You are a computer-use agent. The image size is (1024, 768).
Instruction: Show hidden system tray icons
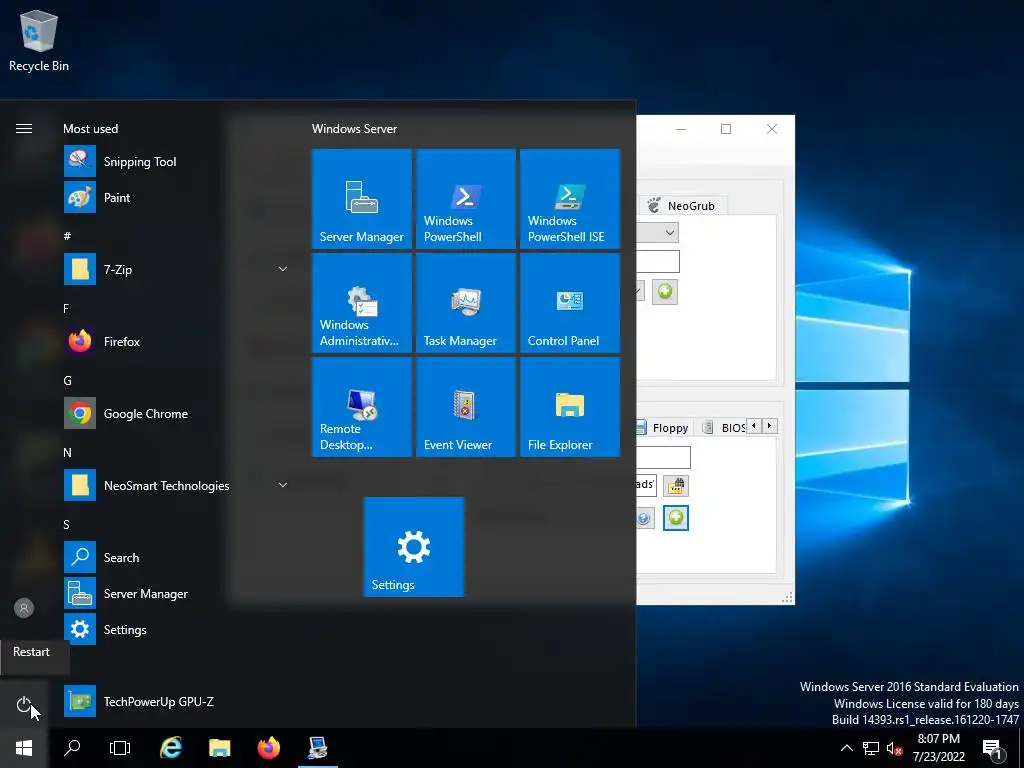[846, 748]
